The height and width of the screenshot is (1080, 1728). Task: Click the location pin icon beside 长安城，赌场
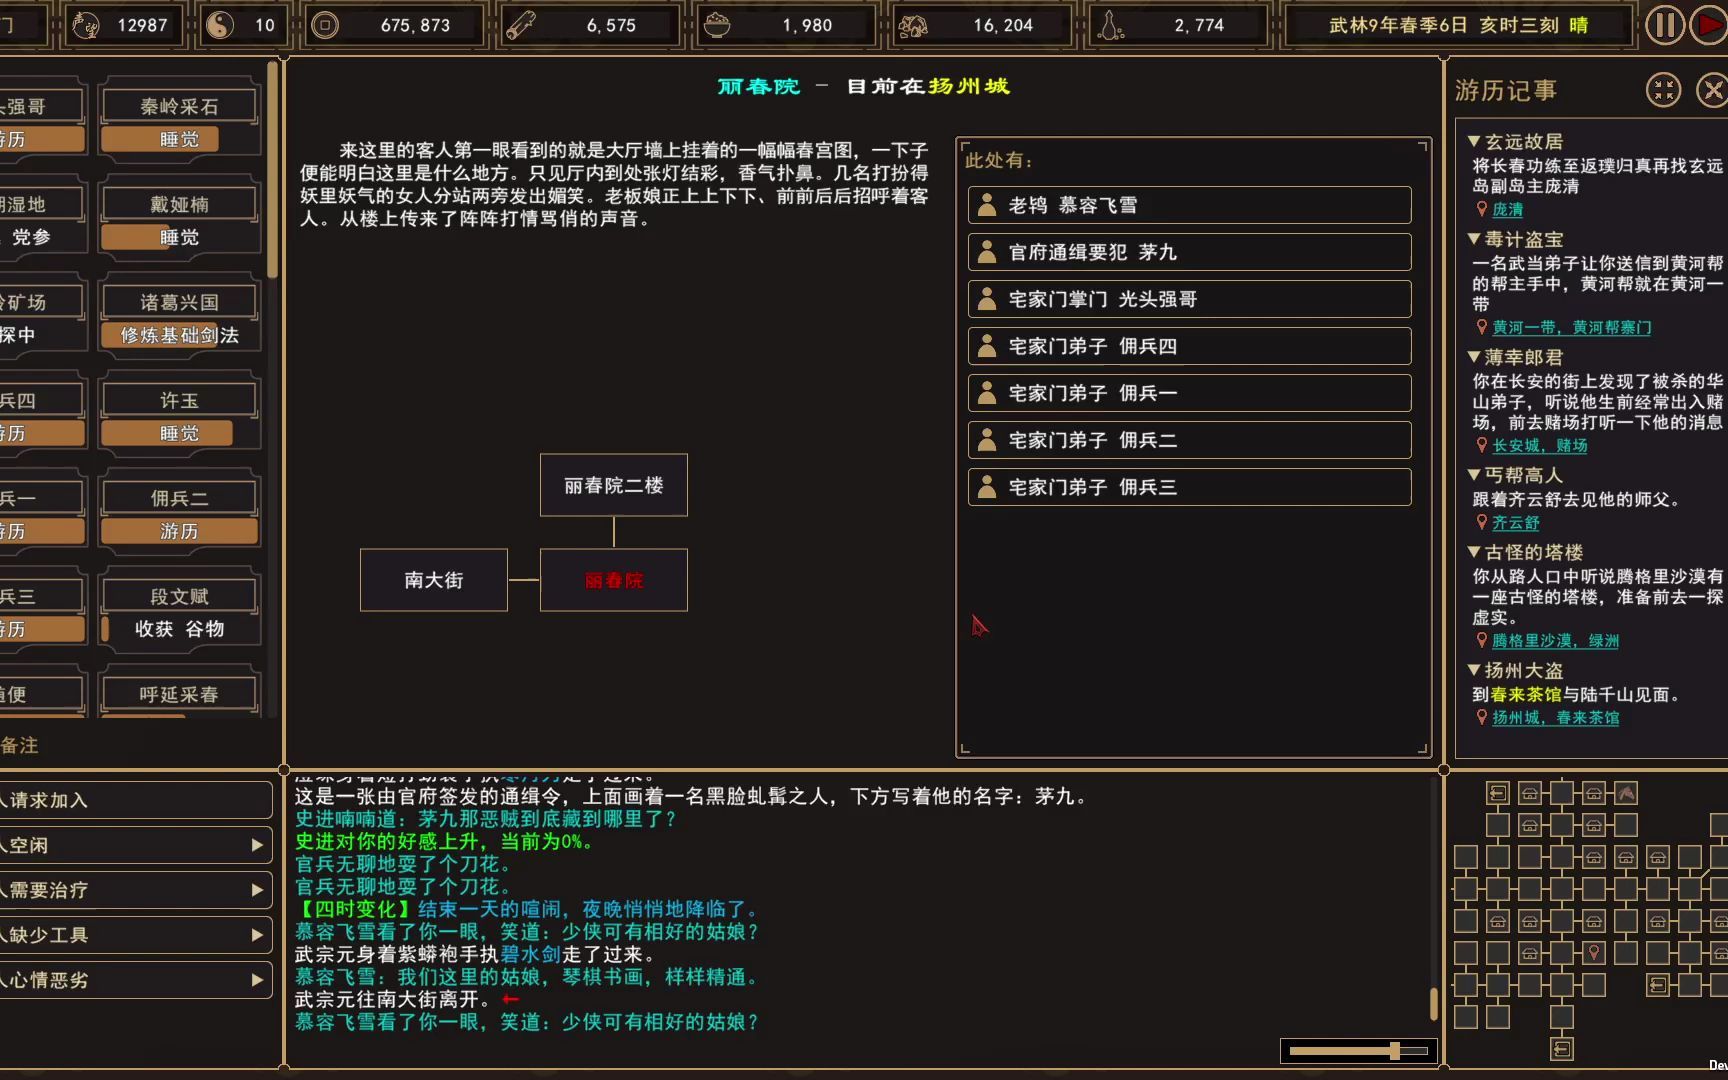[x=1482, y=445]
